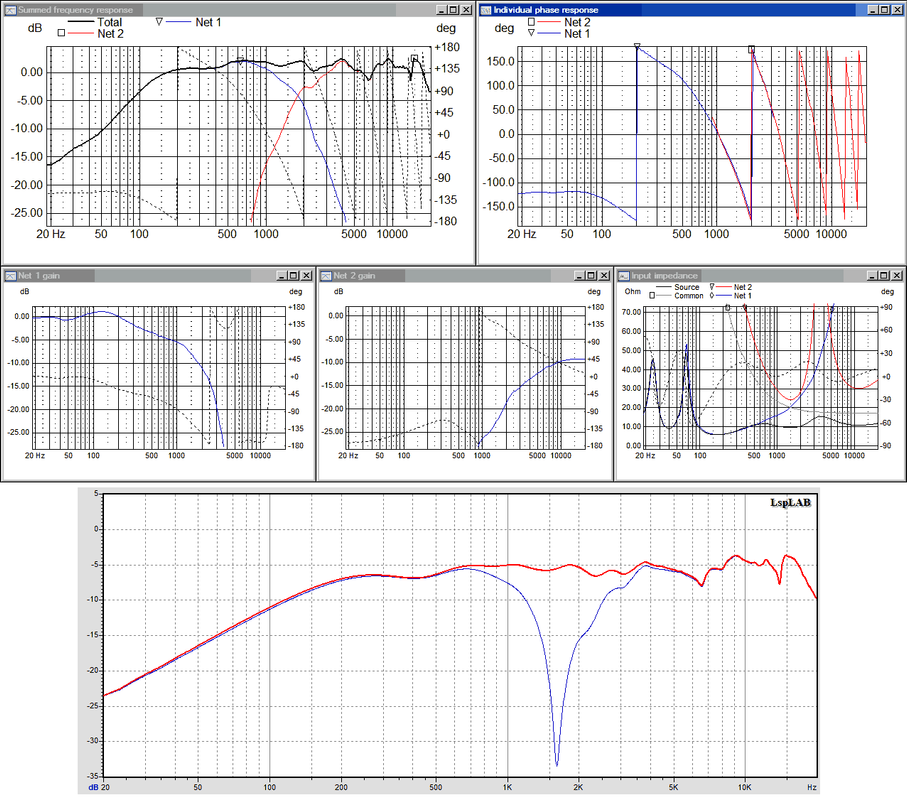Image resolution: width=907 pixels, height=800 pixels.
Task: Click the Individual phase response window icon
Action: point(486,10)
